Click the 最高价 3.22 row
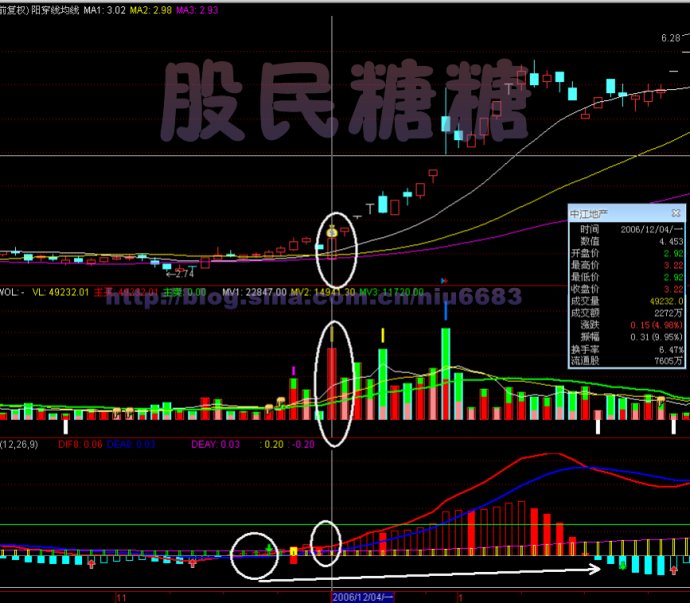690x603 pixels. coord(627,265)
